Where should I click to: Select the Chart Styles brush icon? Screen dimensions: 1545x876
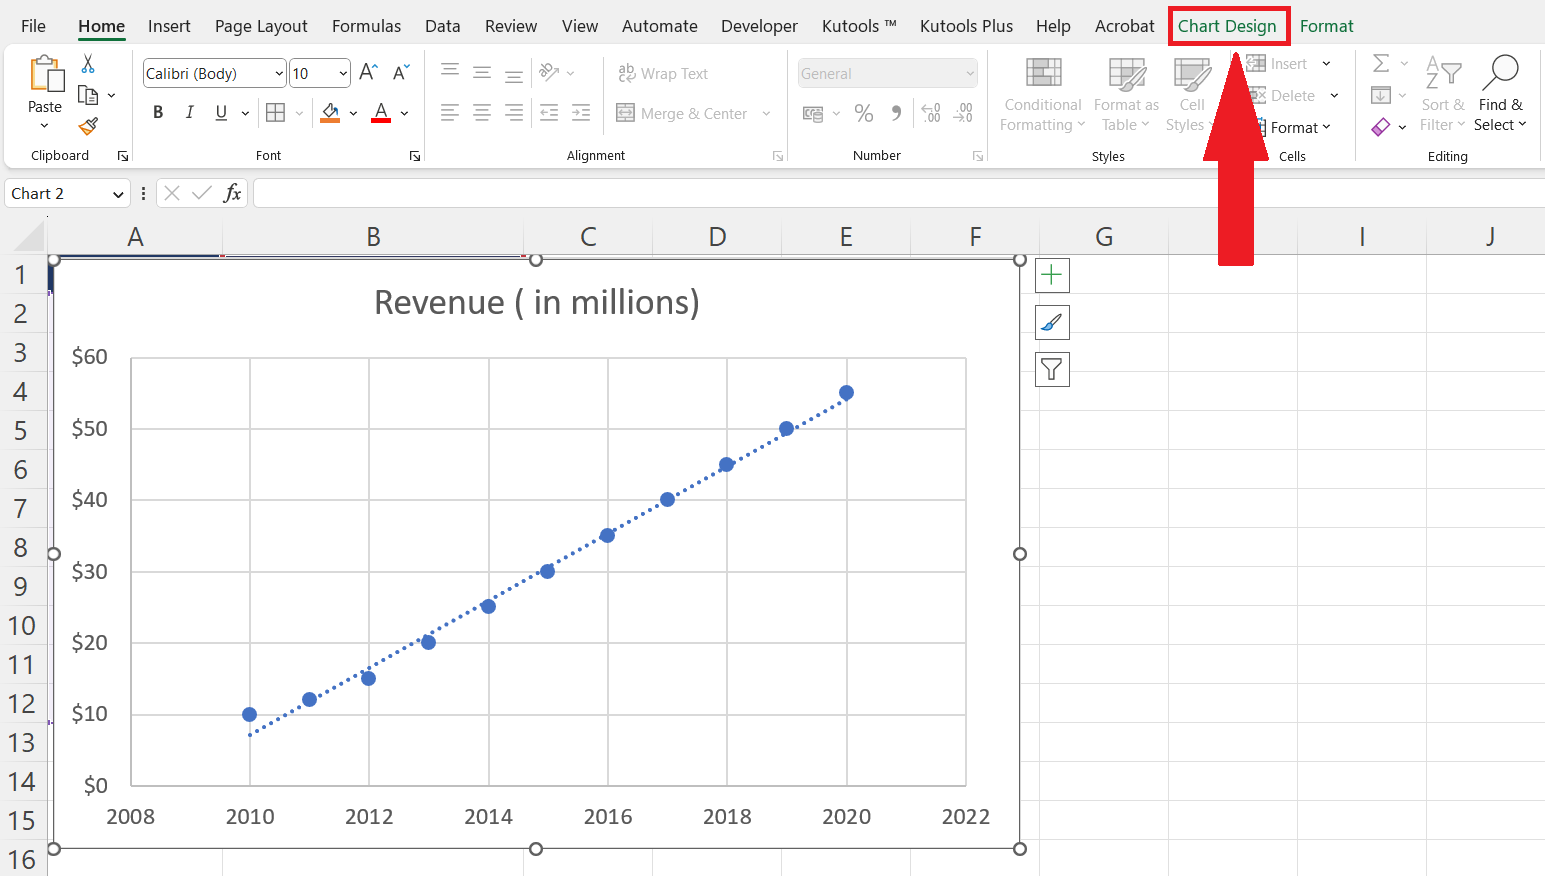tap(1051, 322)
